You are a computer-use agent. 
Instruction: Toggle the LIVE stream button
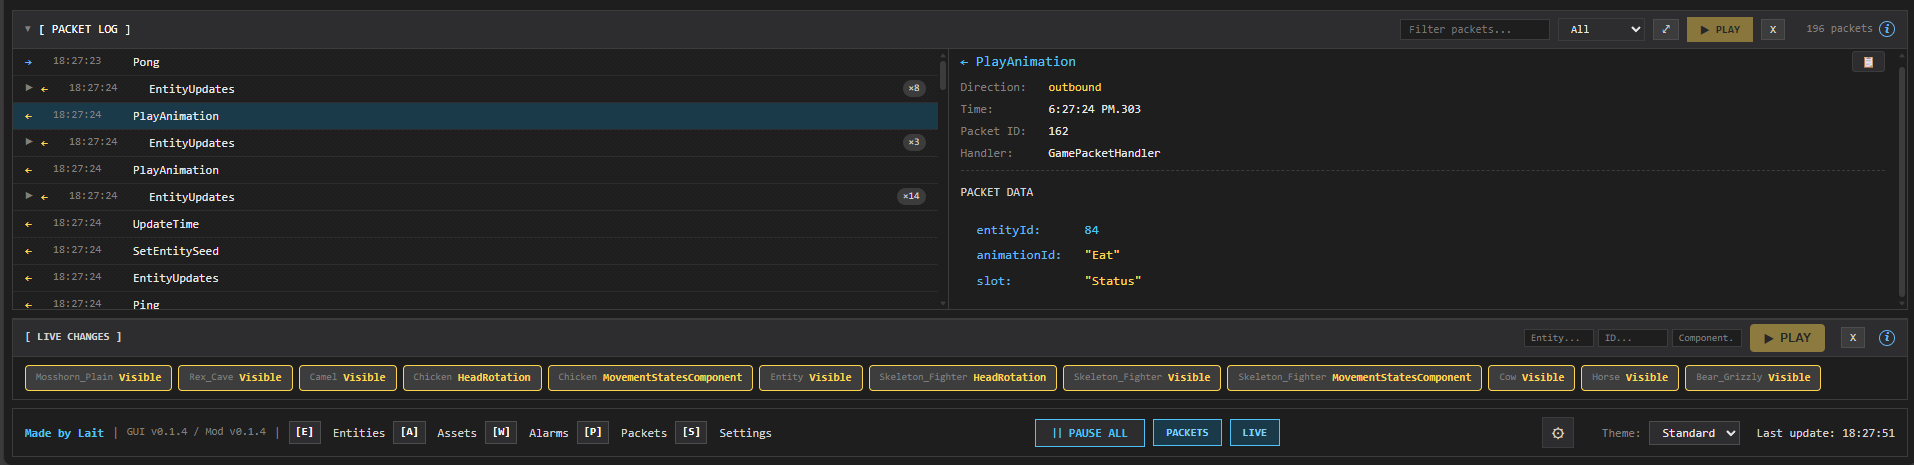(1254, 433)
